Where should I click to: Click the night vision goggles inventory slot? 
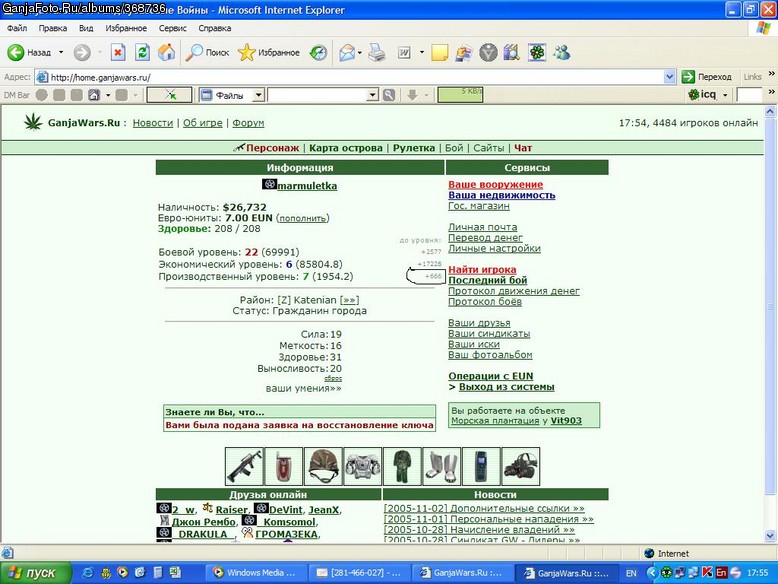coord(520,466)
